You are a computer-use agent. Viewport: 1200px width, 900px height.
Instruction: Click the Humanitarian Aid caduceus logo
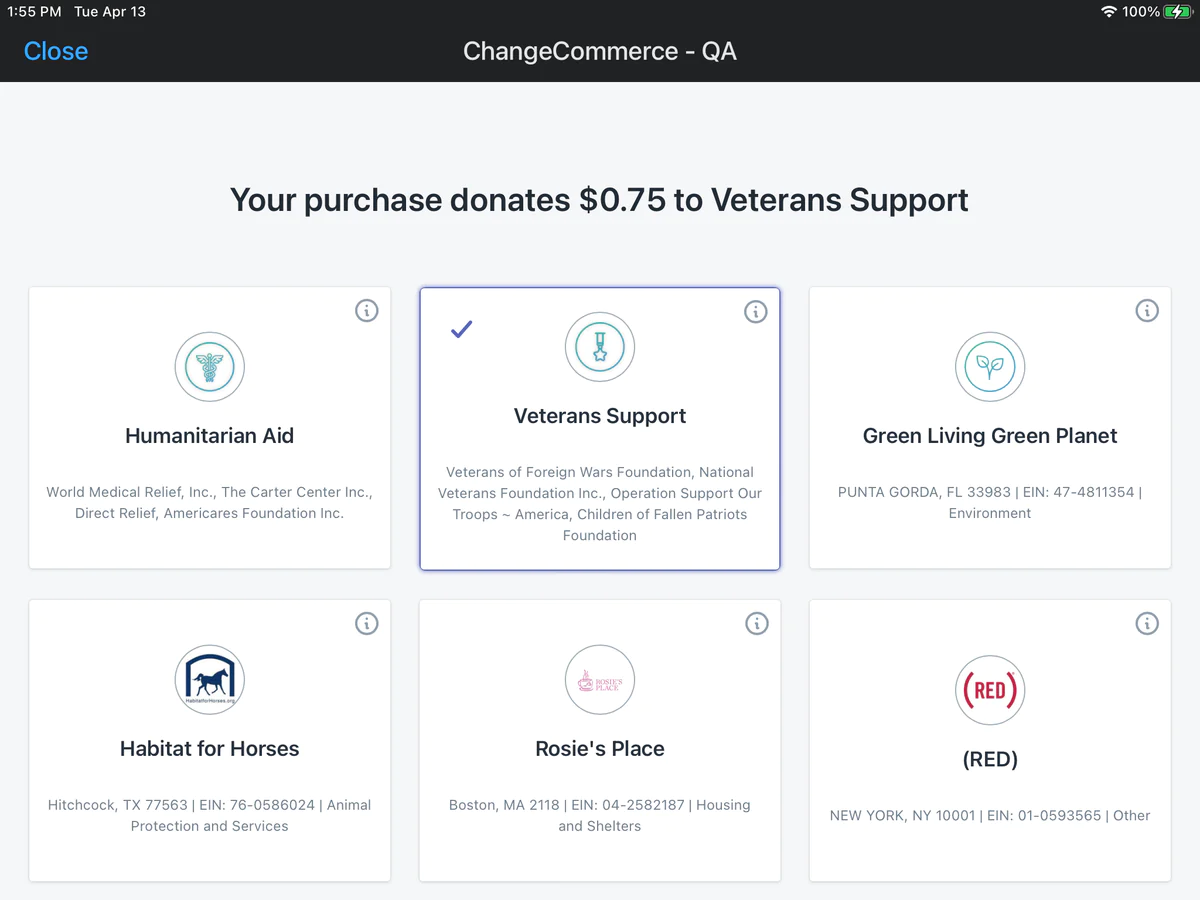[x=210, y=367]
